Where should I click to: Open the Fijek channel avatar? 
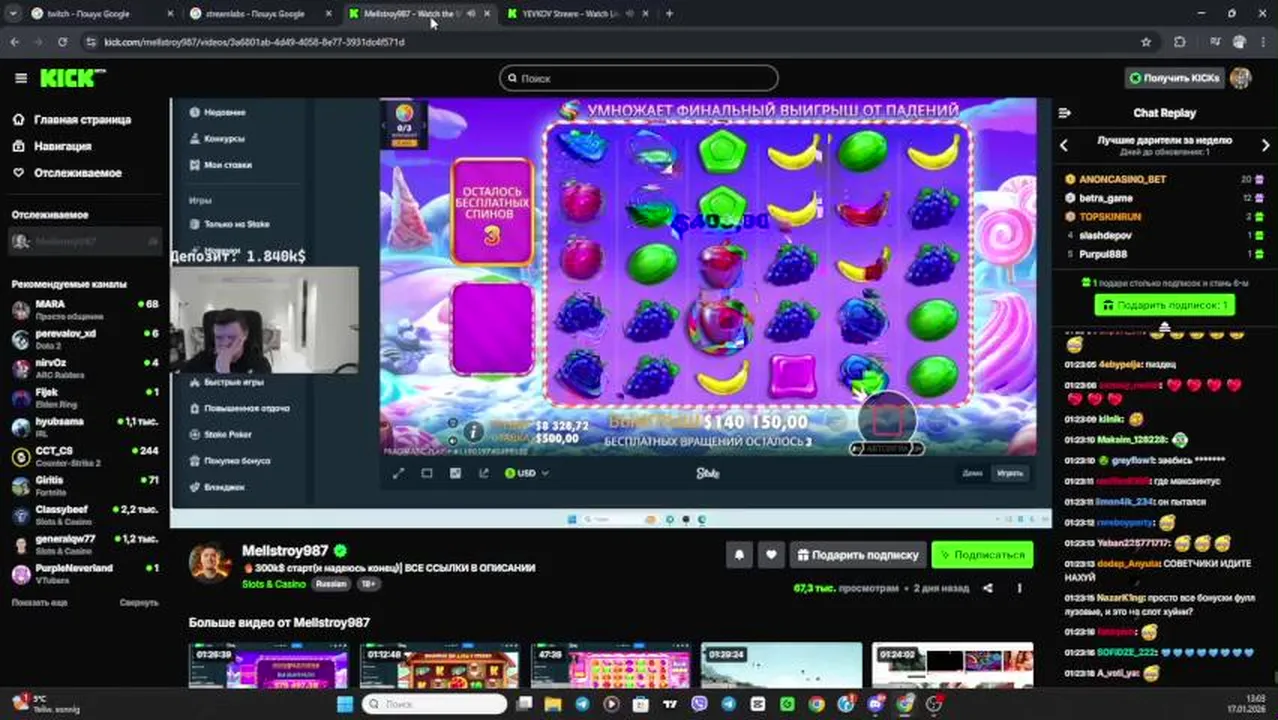click(20, 397)
